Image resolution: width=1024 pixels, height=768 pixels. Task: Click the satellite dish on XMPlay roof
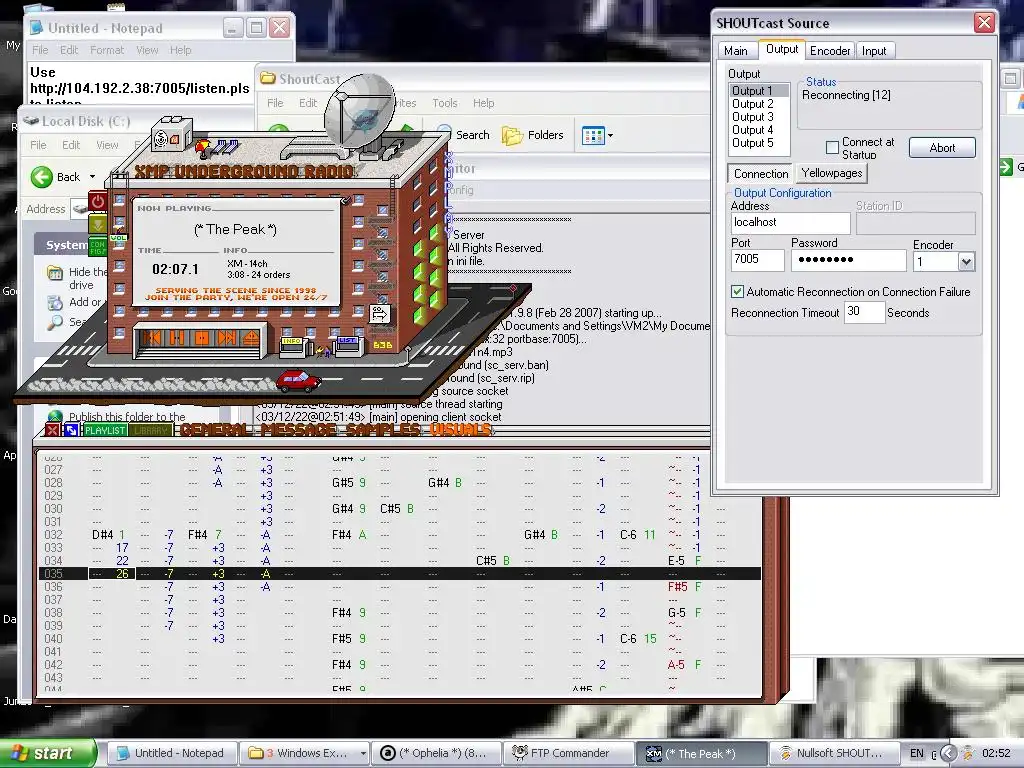coord(359,111)
